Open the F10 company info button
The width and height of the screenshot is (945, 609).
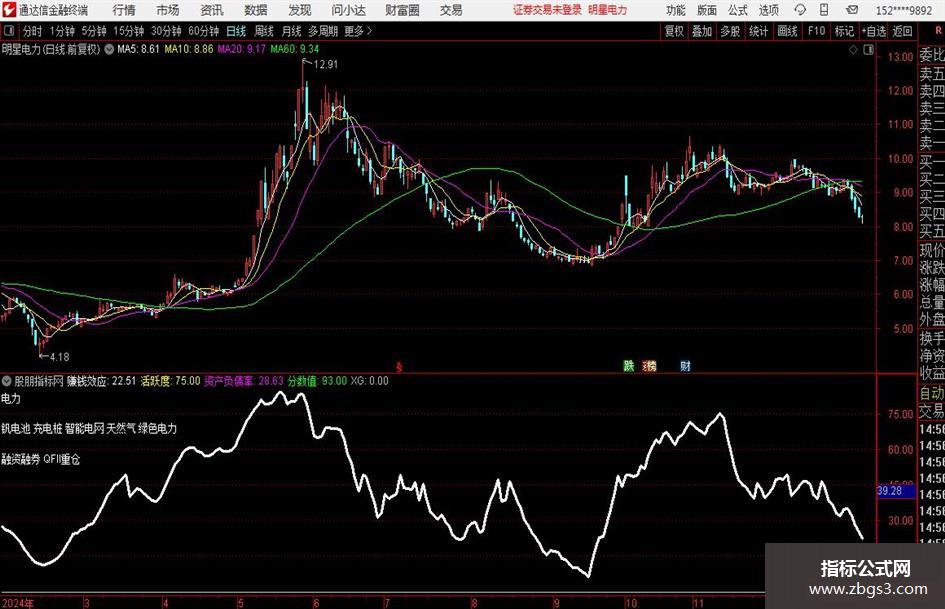pyautogui.click(x=816, y=31)
